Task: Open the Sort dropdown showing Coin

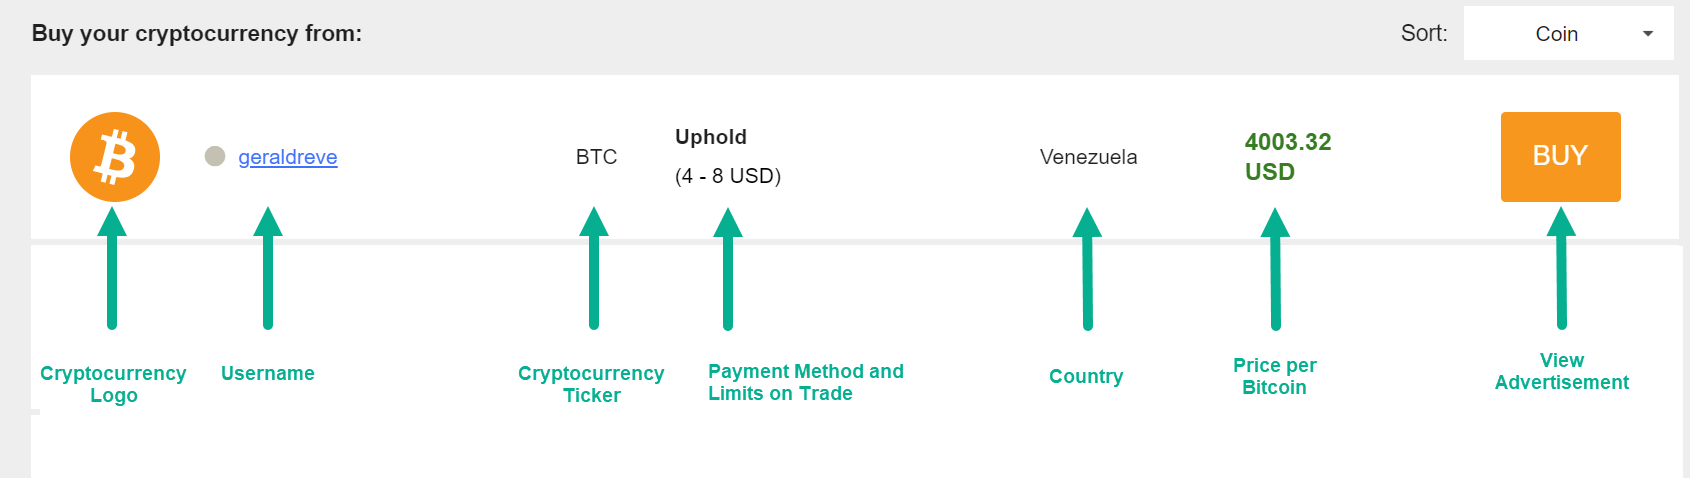Action: [x=1568, y=33]
